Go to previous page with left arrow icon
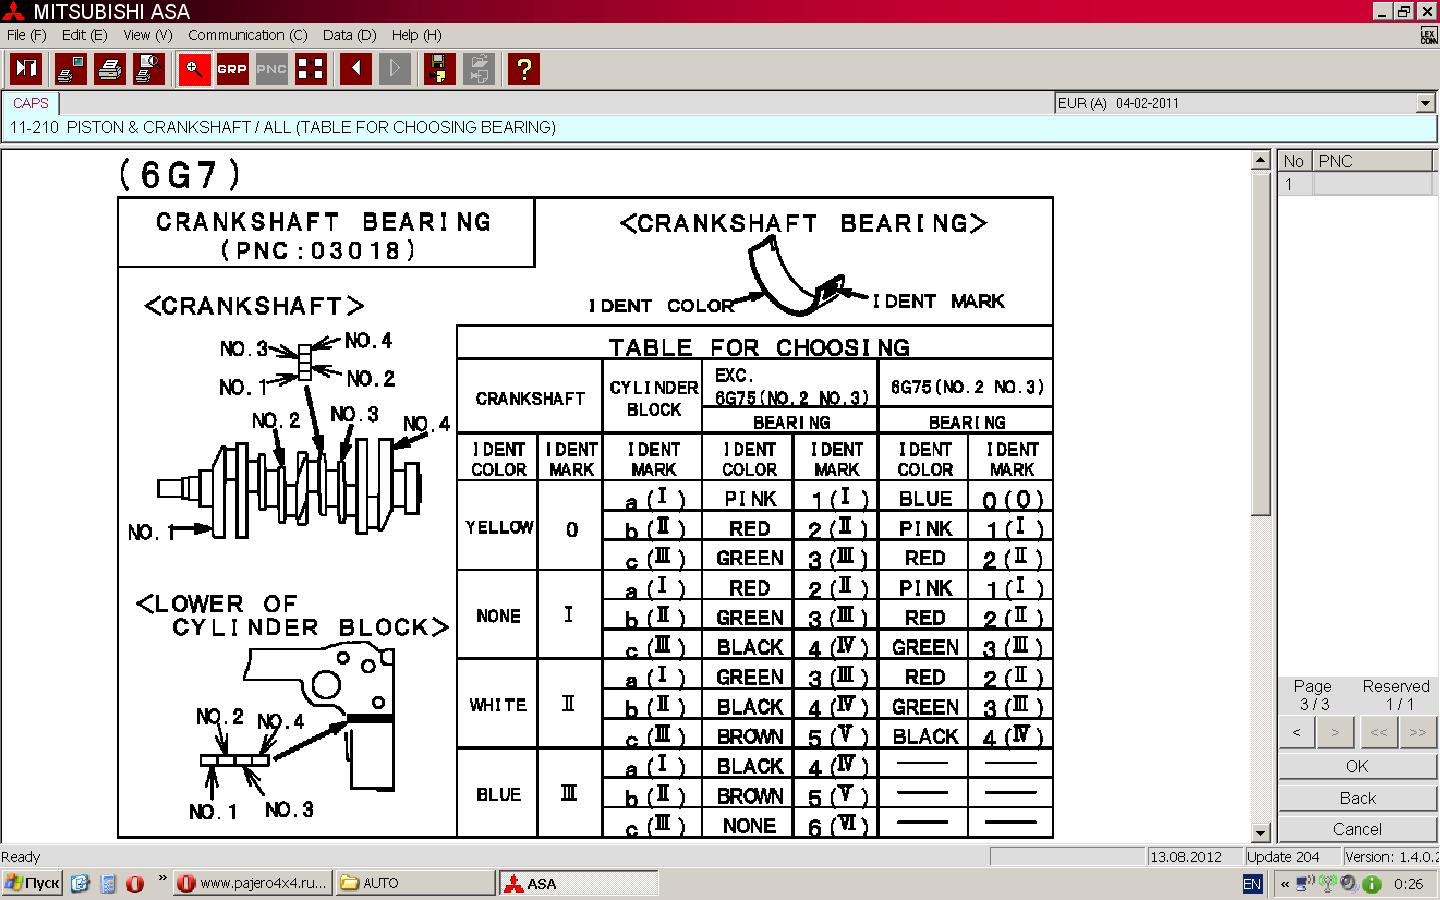This screenshot has width=1440, height=900. pos(356,69)
